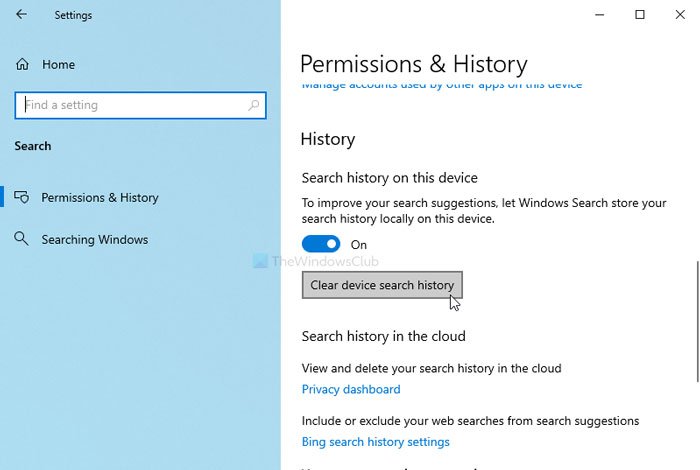This screenshot has width=700, height=470.
Task: Open the Privacy dashboard link
Action: [351, 390]
